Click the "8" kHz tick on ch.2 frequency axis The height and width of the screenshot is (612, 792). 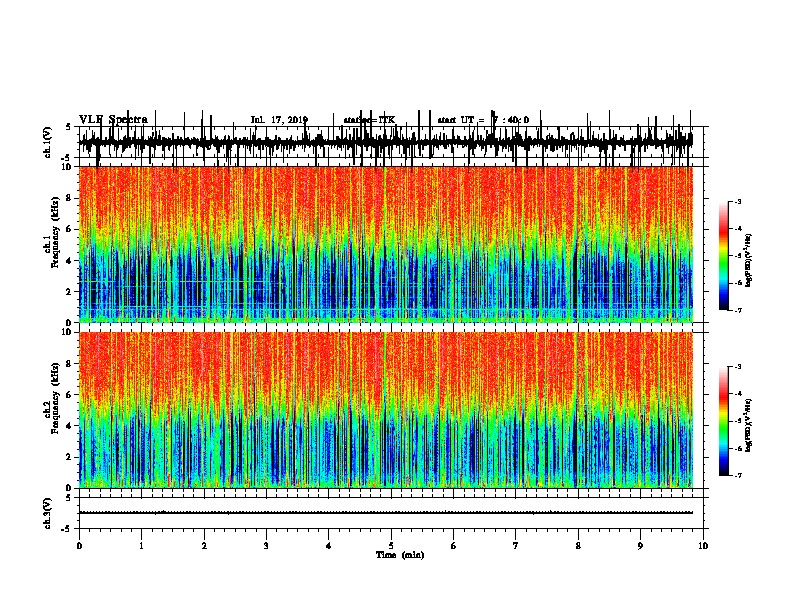(x=69, y=364)
